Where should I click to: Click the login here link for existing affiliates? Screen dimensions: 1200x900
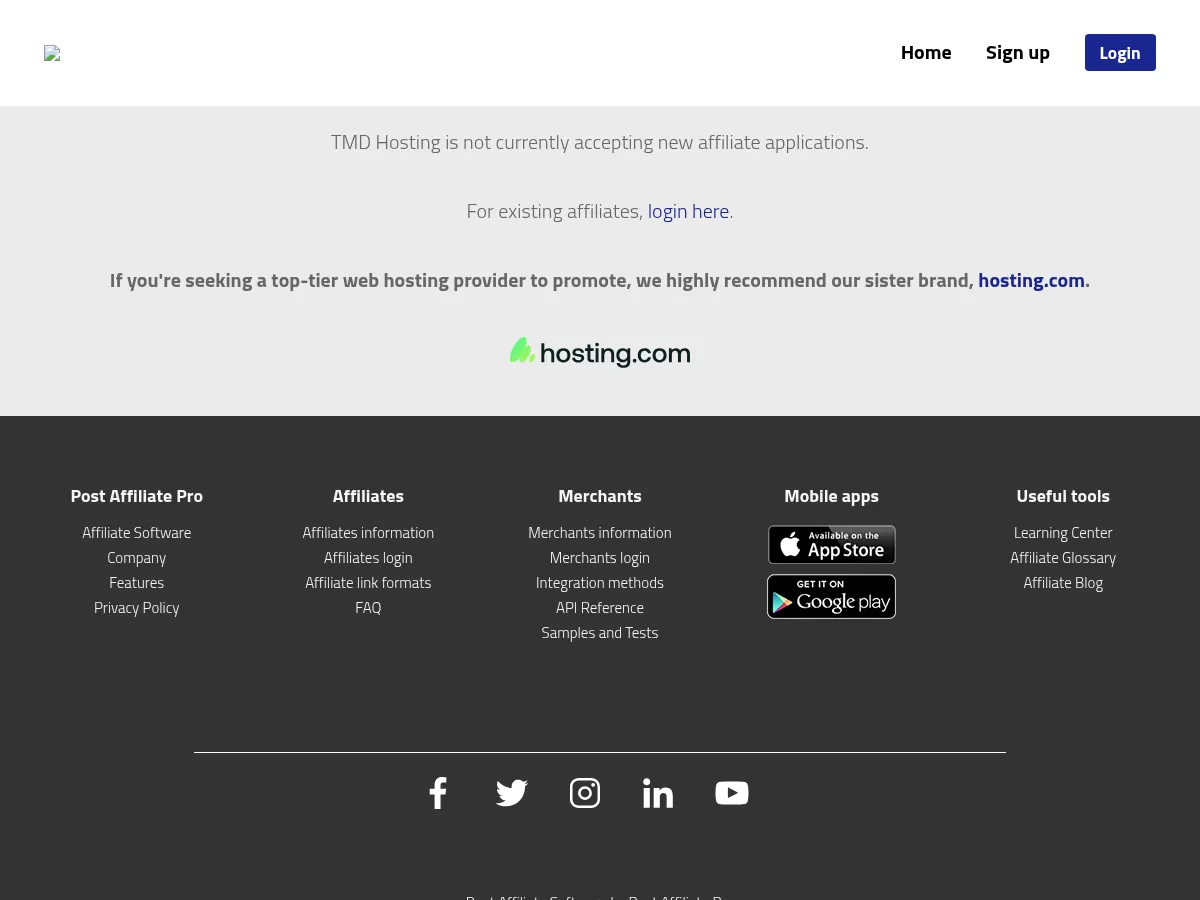[x=688, y=211]
